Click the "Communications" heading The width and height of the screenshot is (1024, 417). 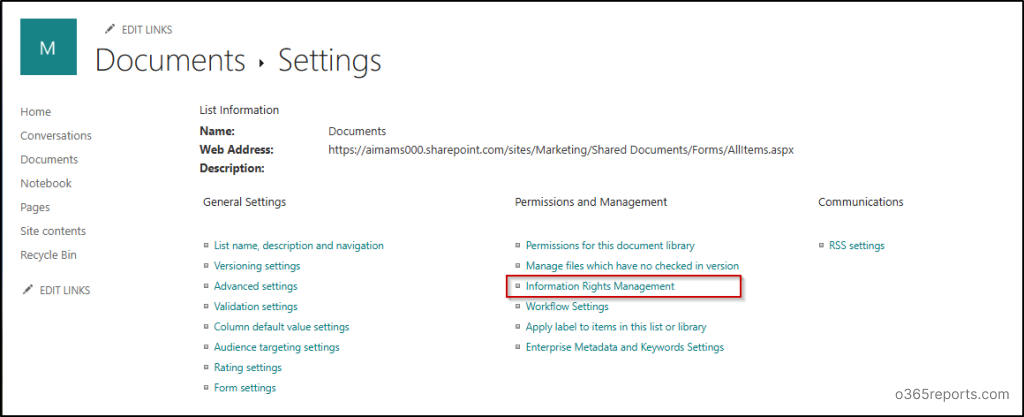click(861, 202)
